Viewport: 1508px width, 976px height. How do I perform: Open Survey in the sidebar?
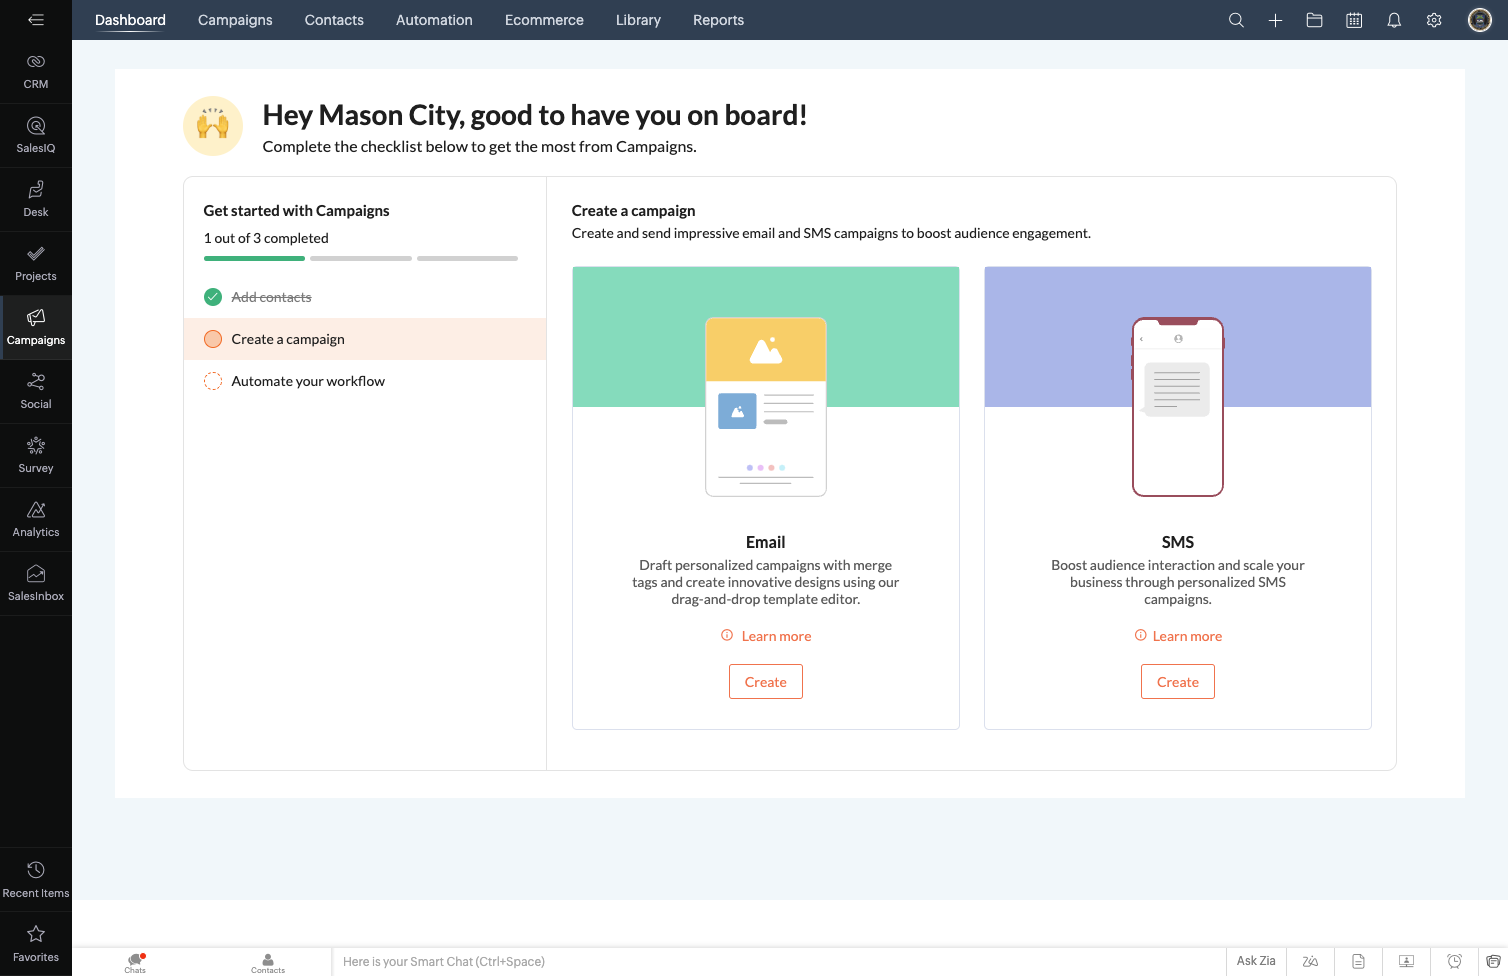[x=36, y=456]
